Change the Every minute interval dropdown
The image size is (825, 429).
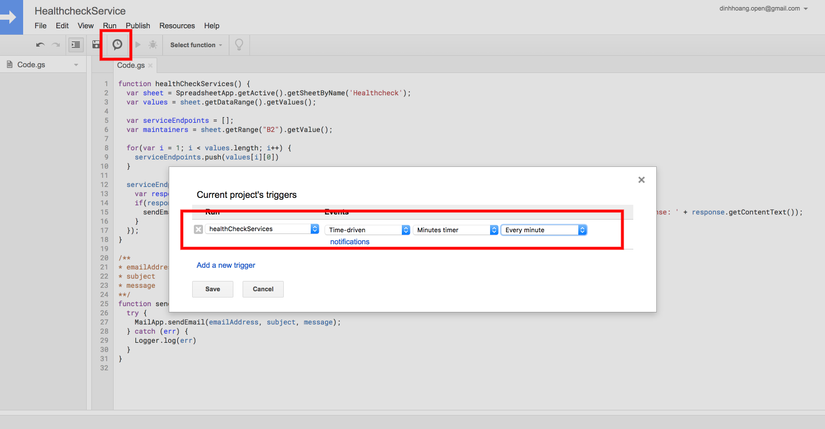click(x=544, y=230)
